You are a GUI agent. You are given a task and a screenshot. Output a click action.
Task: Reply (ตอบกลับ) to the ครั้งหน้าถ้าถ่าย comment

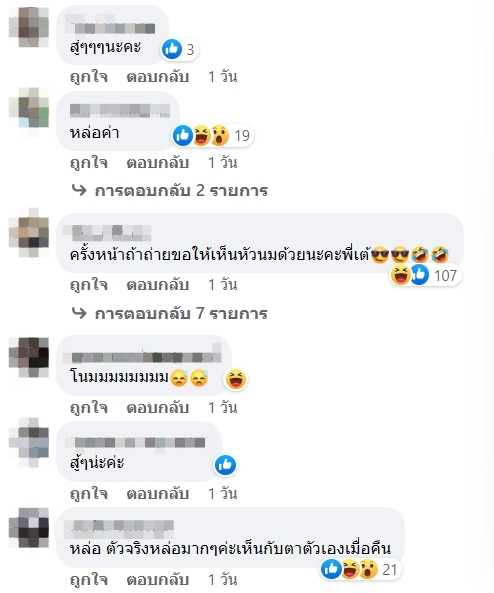pos(158,285)
